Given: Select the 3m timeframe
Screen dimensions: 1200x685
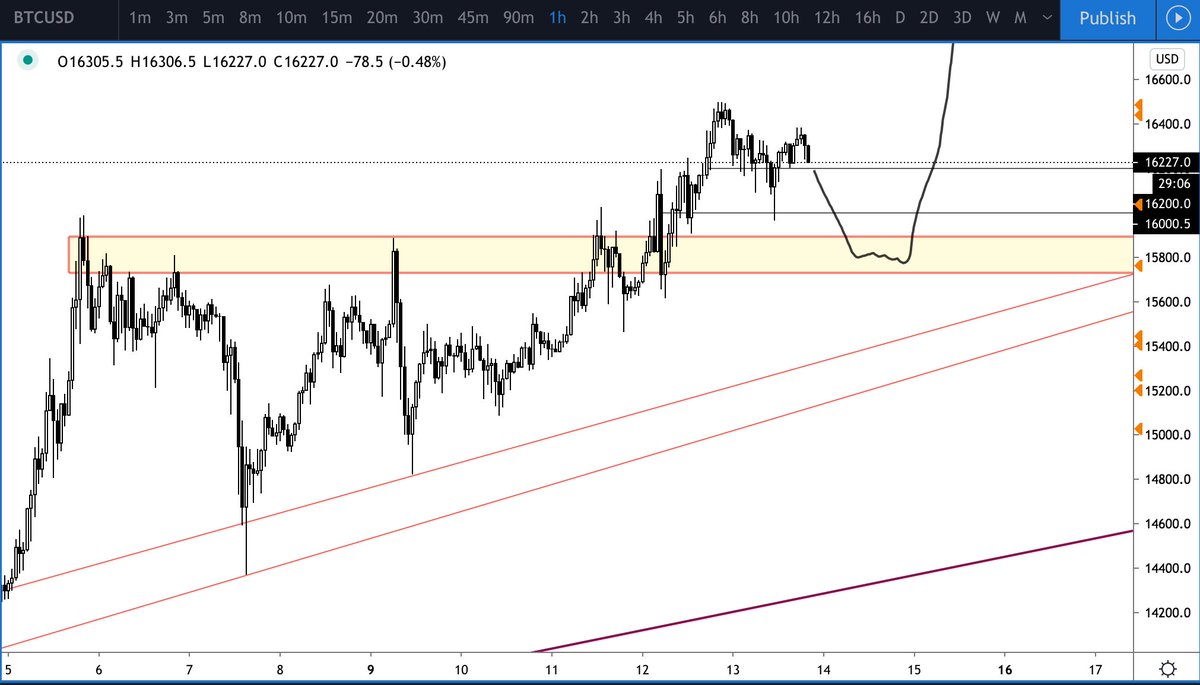Looking at the screenshot, I should click(x=176, y=18).
